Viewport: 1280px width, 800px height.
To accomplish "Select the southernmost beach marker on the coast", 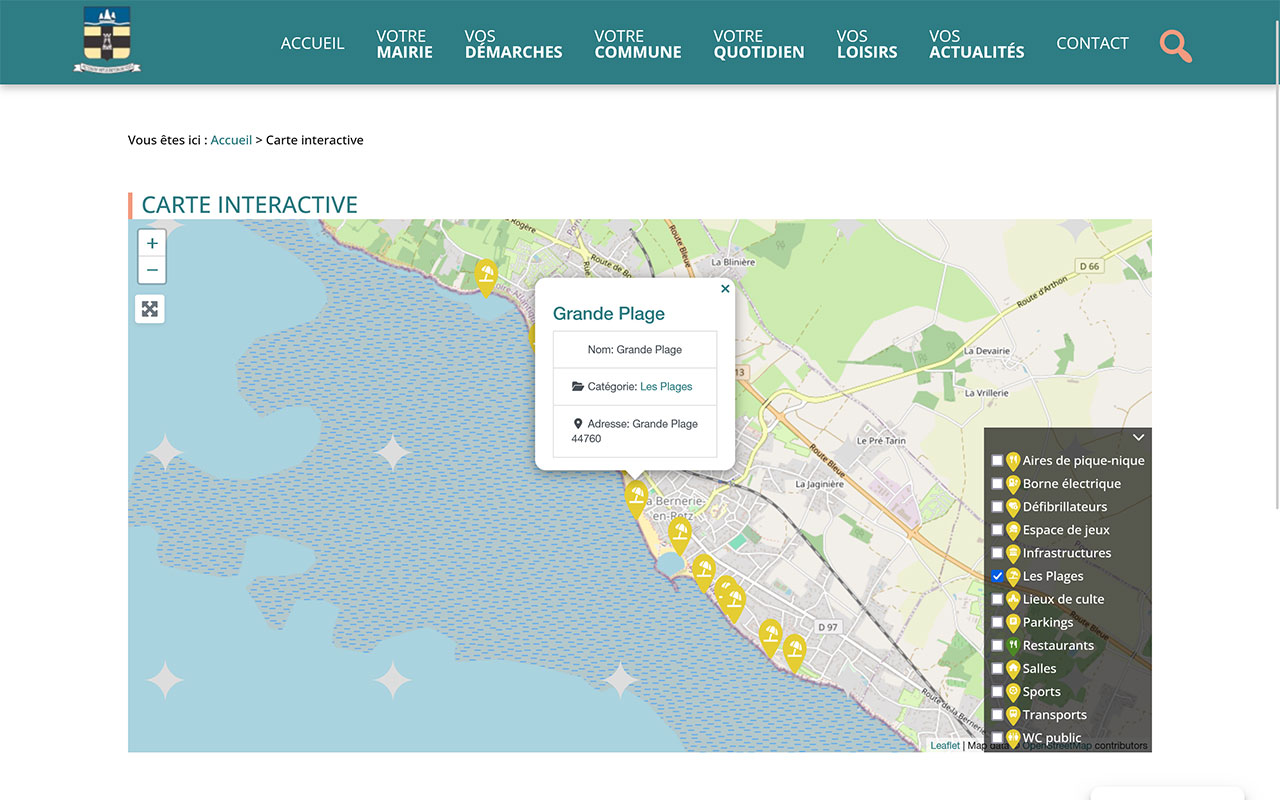I will tap(794, 652).
